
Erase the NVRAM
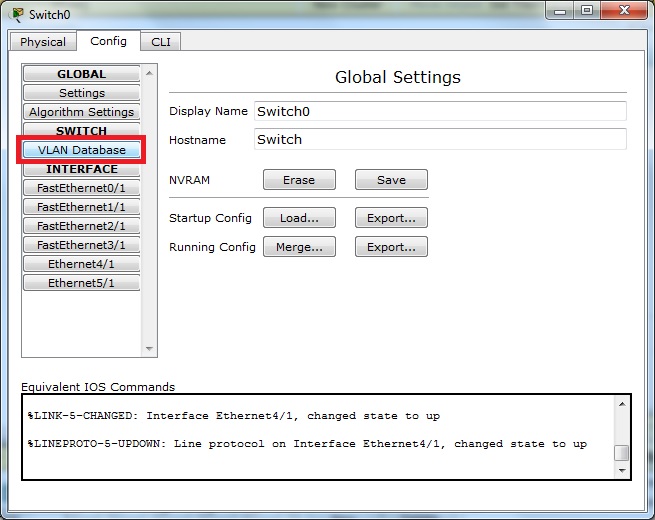click(x=299, y=180)
